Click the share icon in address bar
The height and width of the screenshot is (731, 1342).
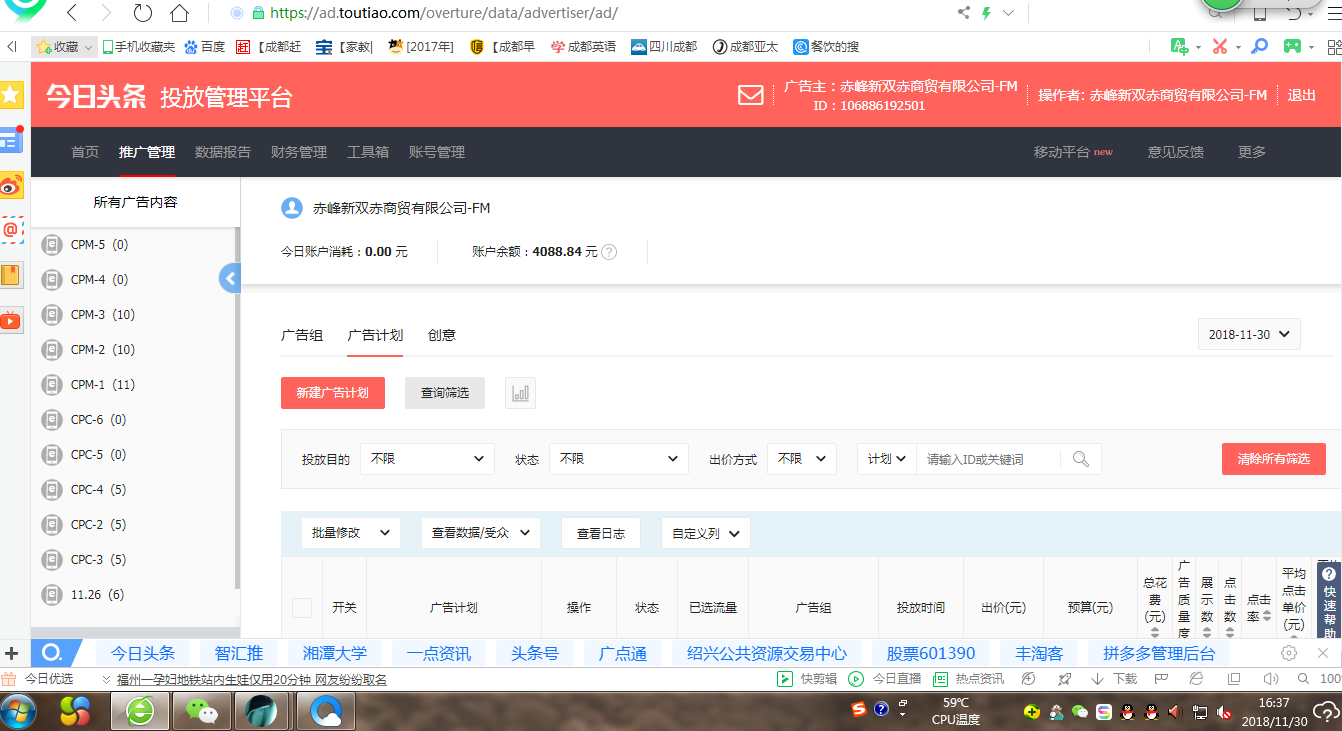[x=964, y=13]
